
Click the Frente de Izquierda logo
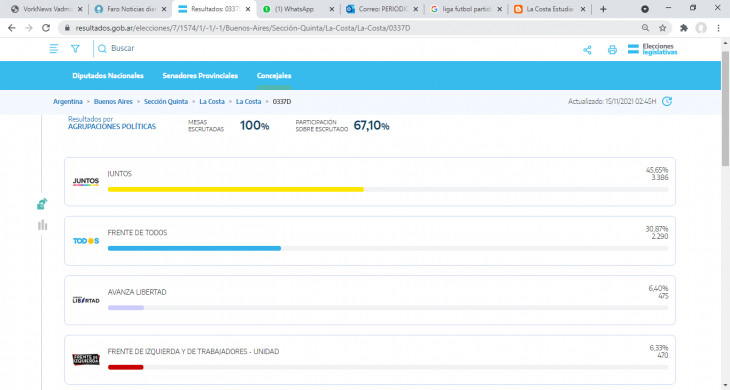(86, 359)
